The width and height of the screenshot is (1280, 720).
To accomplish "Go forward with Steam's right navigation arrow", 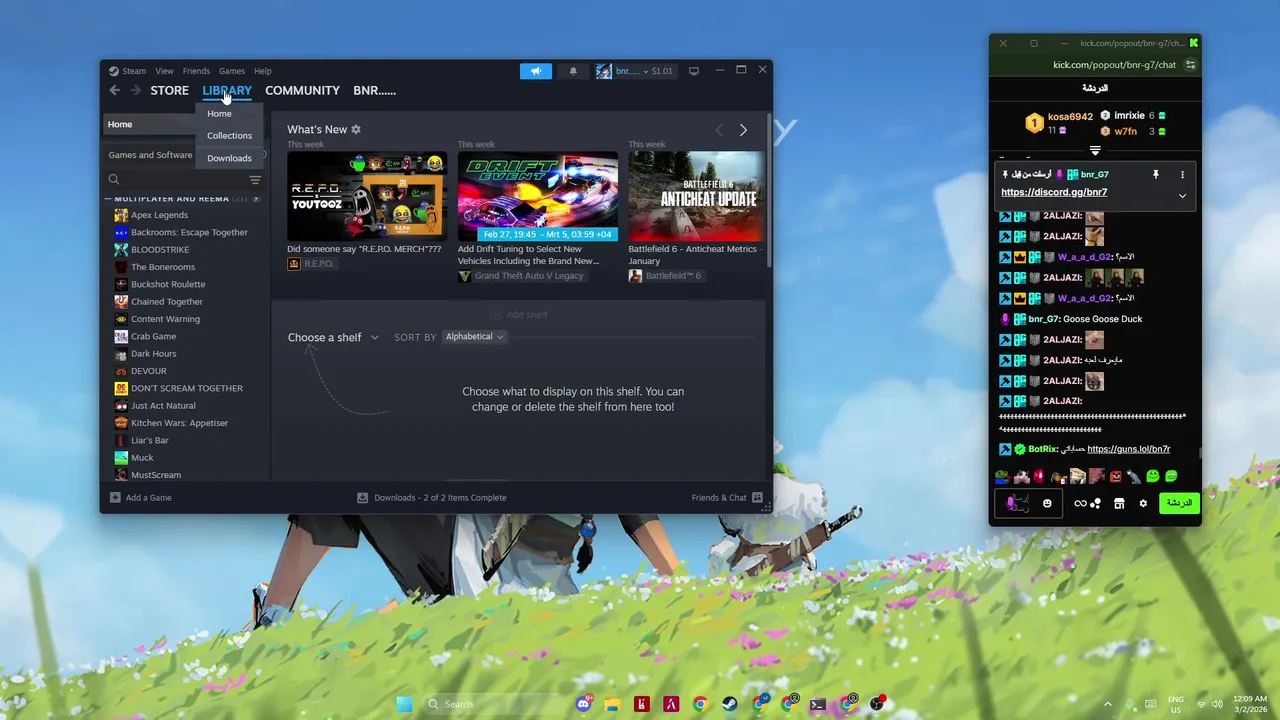I will pos(136,90).
